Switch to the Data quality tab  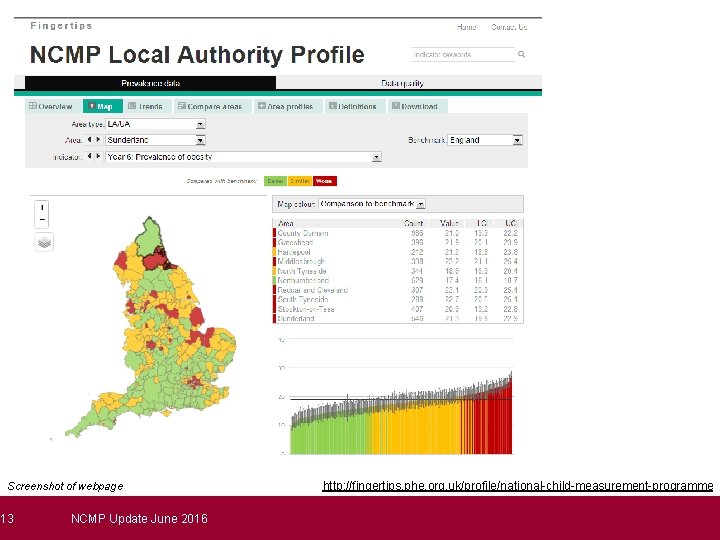pyautogui.click(x=402, y=83)
